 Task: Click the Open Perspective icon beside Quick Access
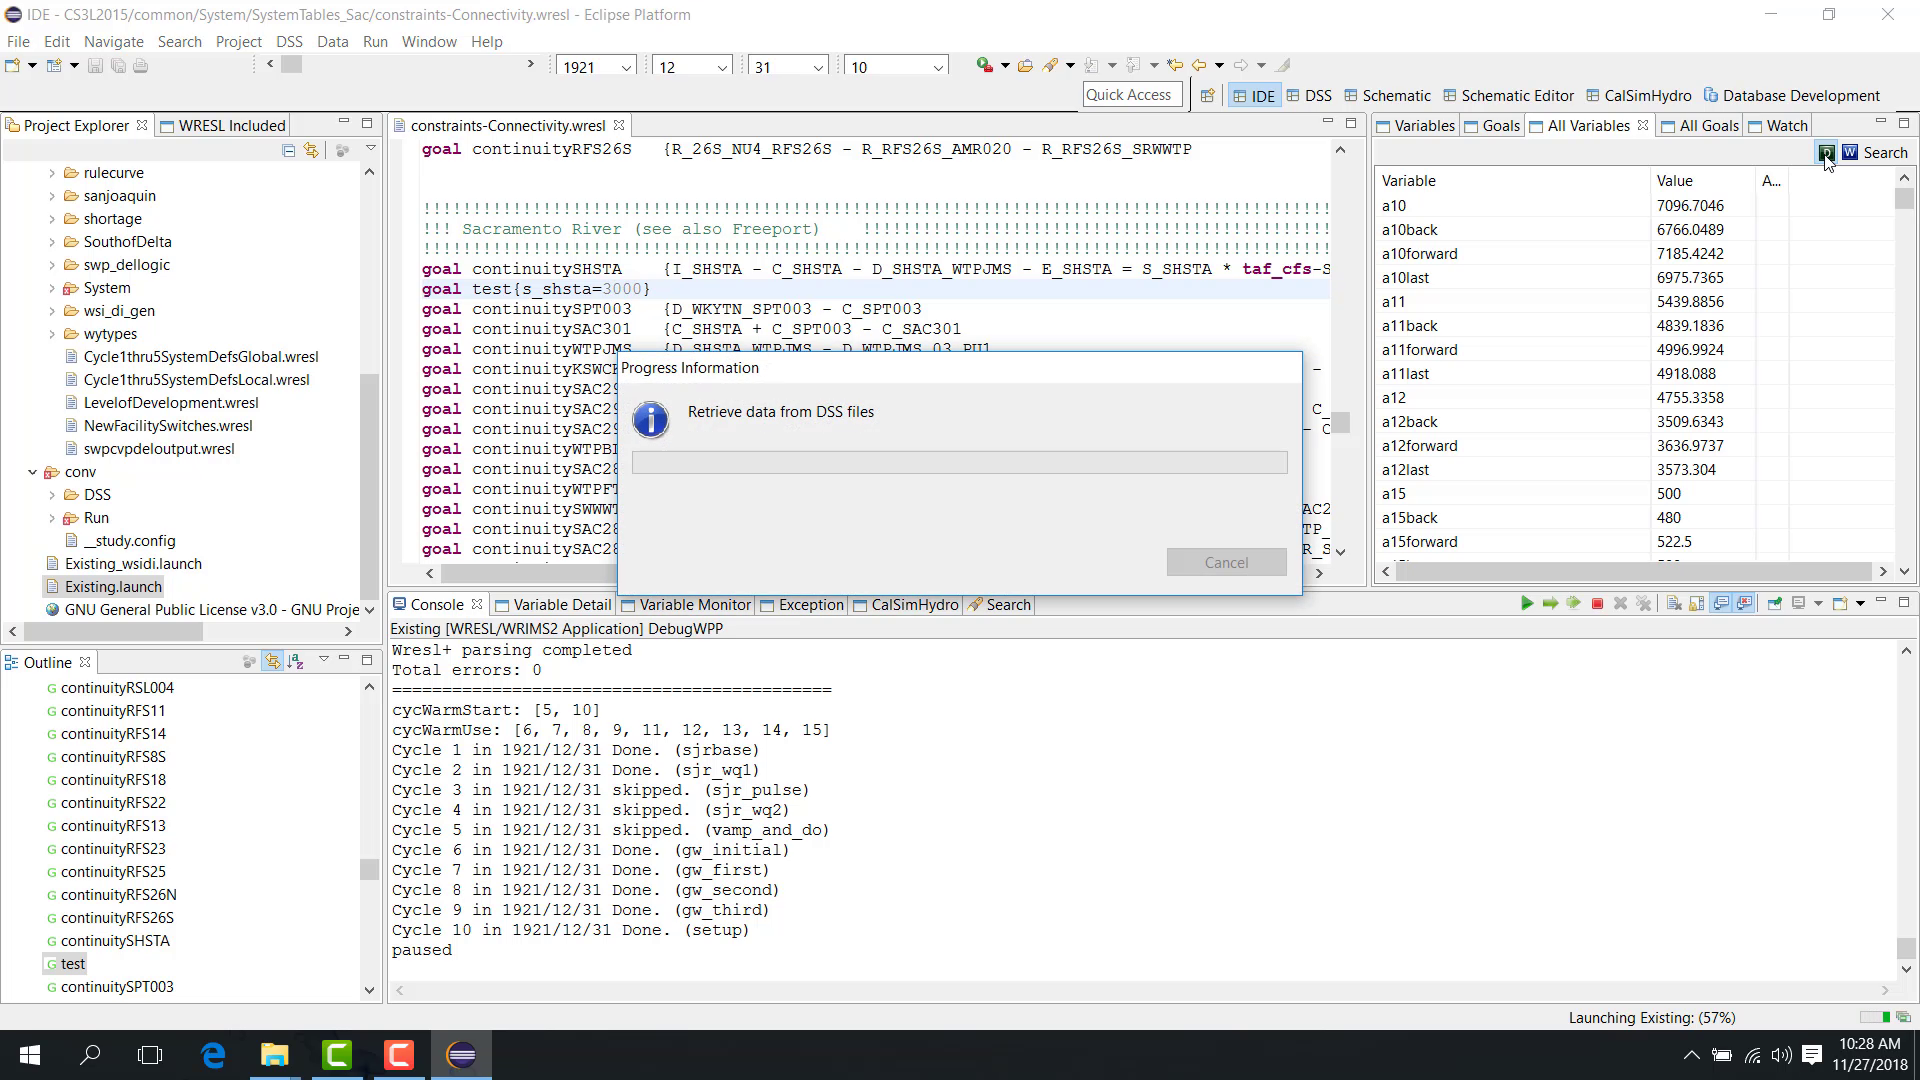pyautogui.click(x=1207, y=96)
